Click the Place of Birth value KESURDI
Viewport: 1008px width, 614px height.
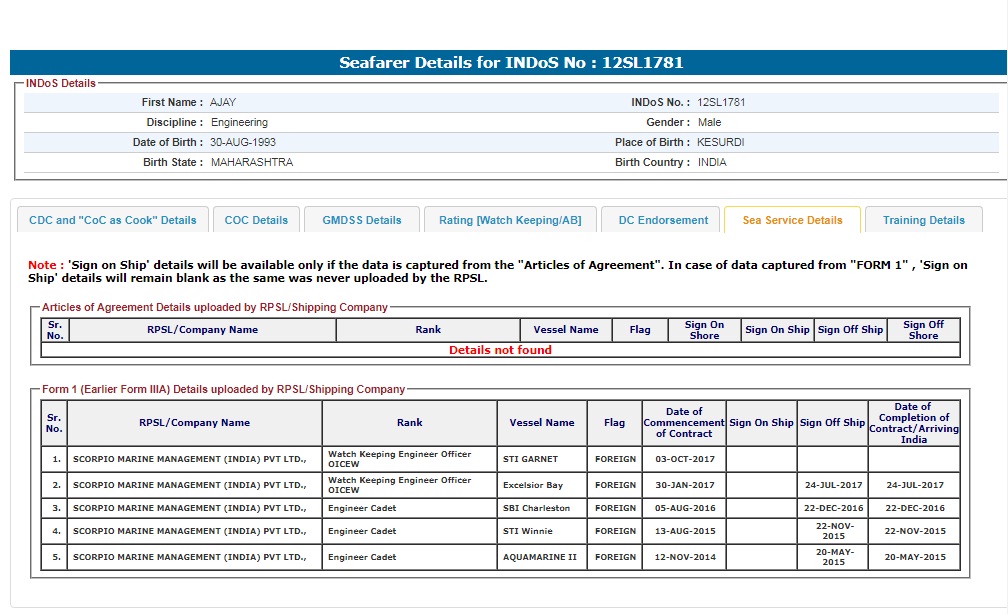[x=720, y=142]
